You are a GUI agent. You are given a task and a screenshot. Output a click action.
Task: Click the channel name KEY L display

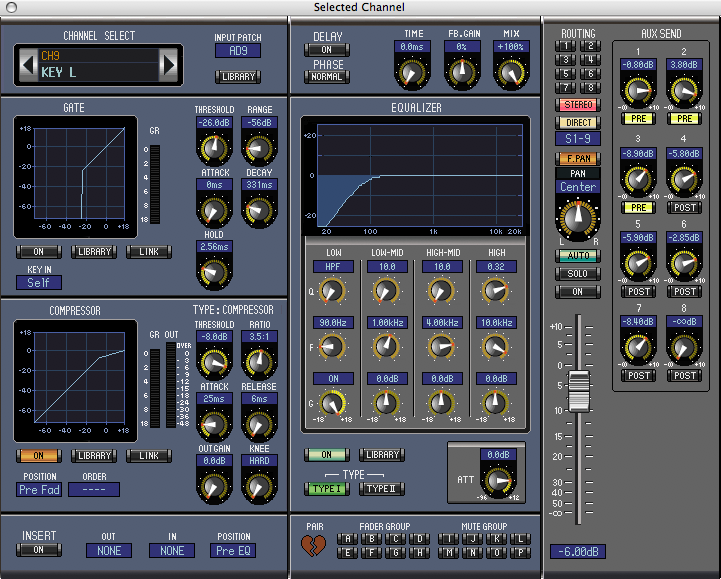99,72
